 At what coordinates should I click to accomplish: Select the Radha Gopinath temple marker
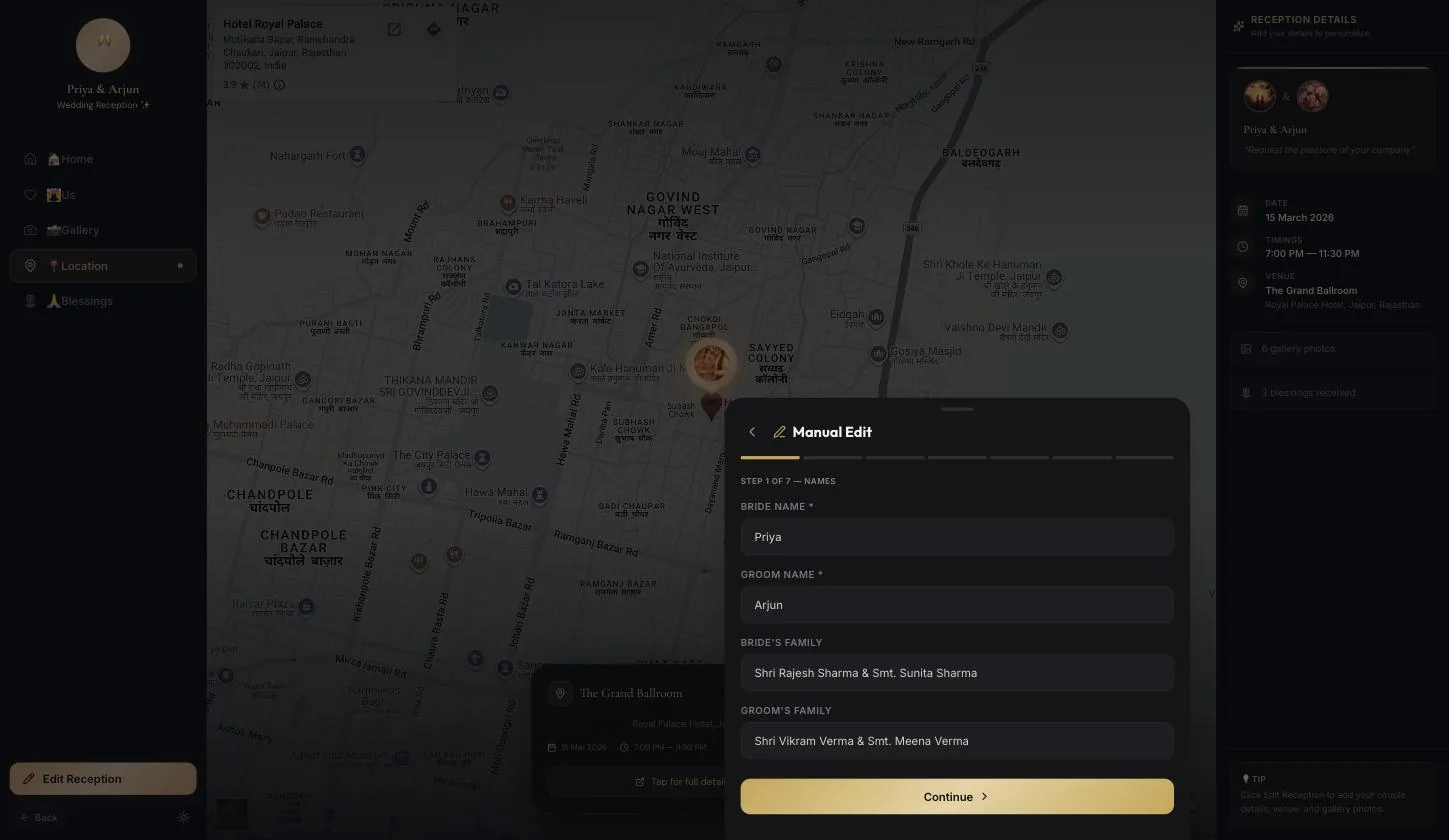[x=302, y=380]
